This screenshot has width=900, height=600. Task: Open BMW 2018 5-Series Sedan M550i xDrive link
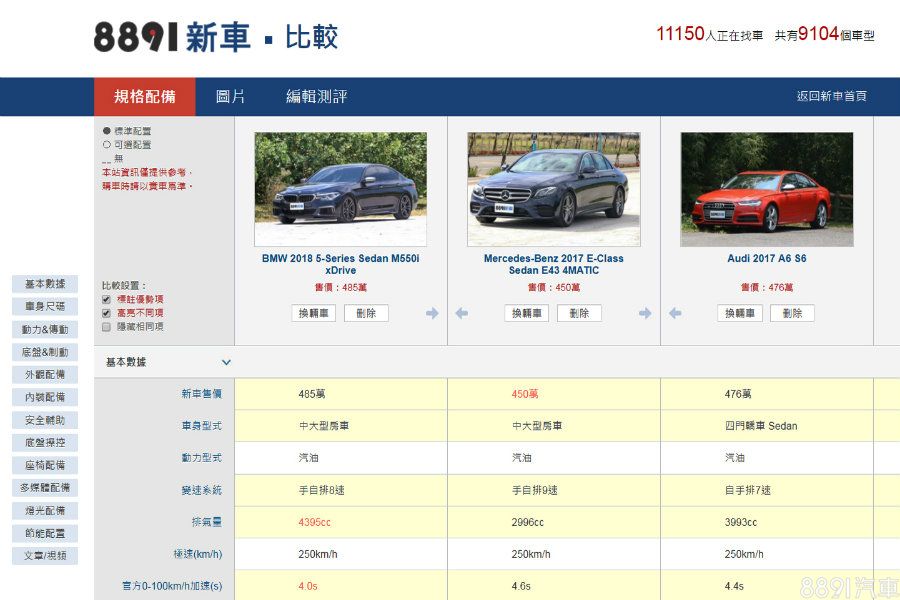(x=341, y=264)
